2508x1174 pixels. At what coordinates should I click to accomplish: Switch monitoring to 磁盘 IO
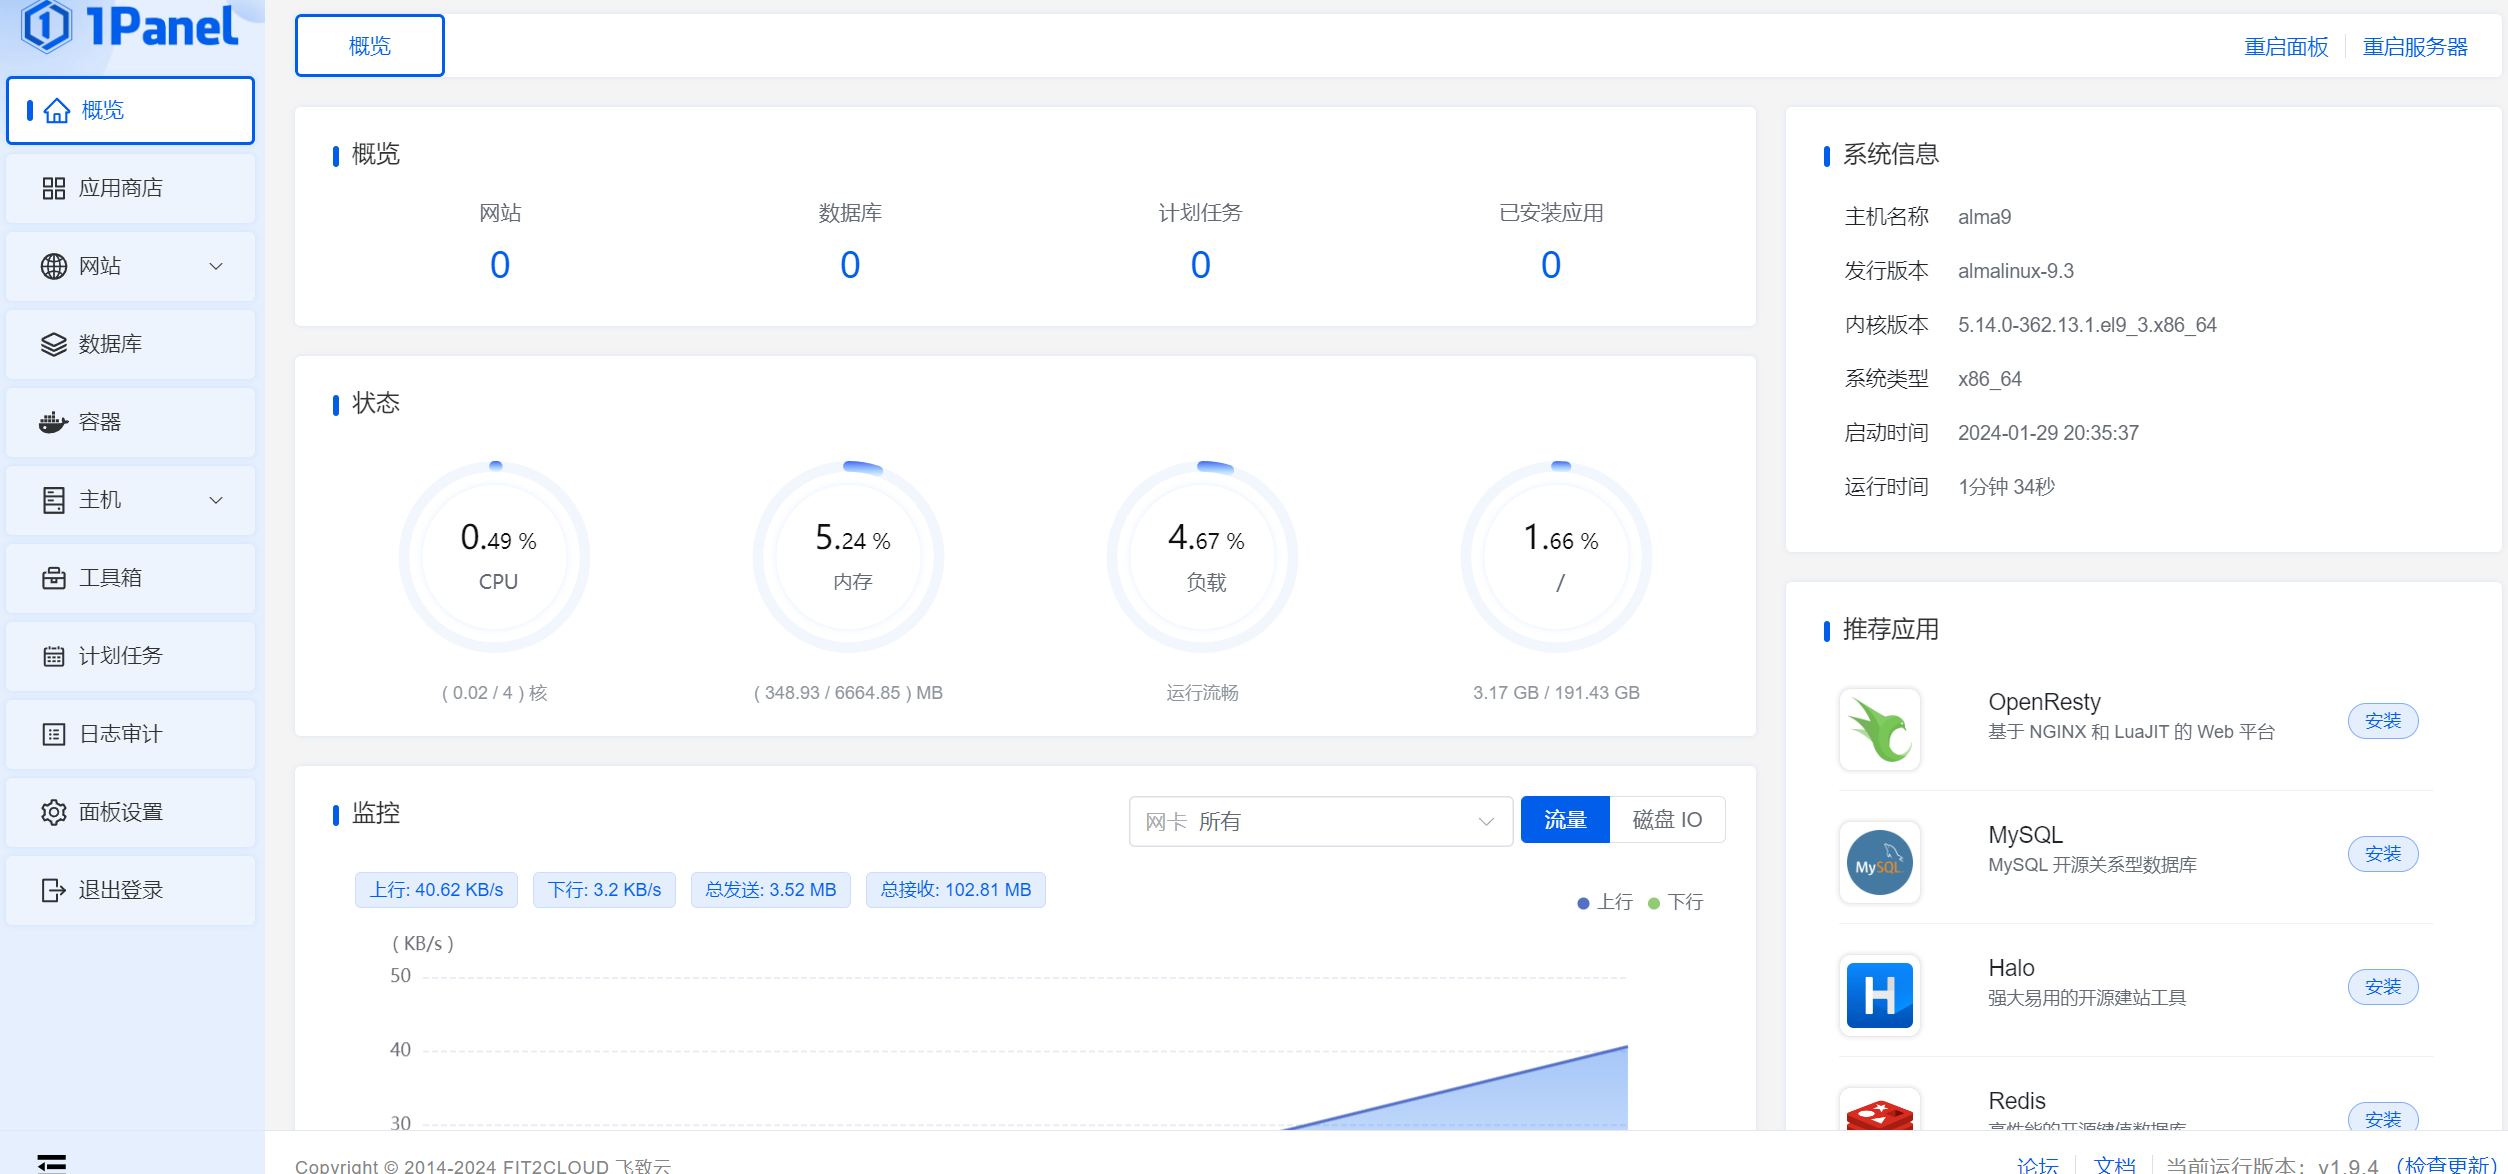(x=1667, y=820)
